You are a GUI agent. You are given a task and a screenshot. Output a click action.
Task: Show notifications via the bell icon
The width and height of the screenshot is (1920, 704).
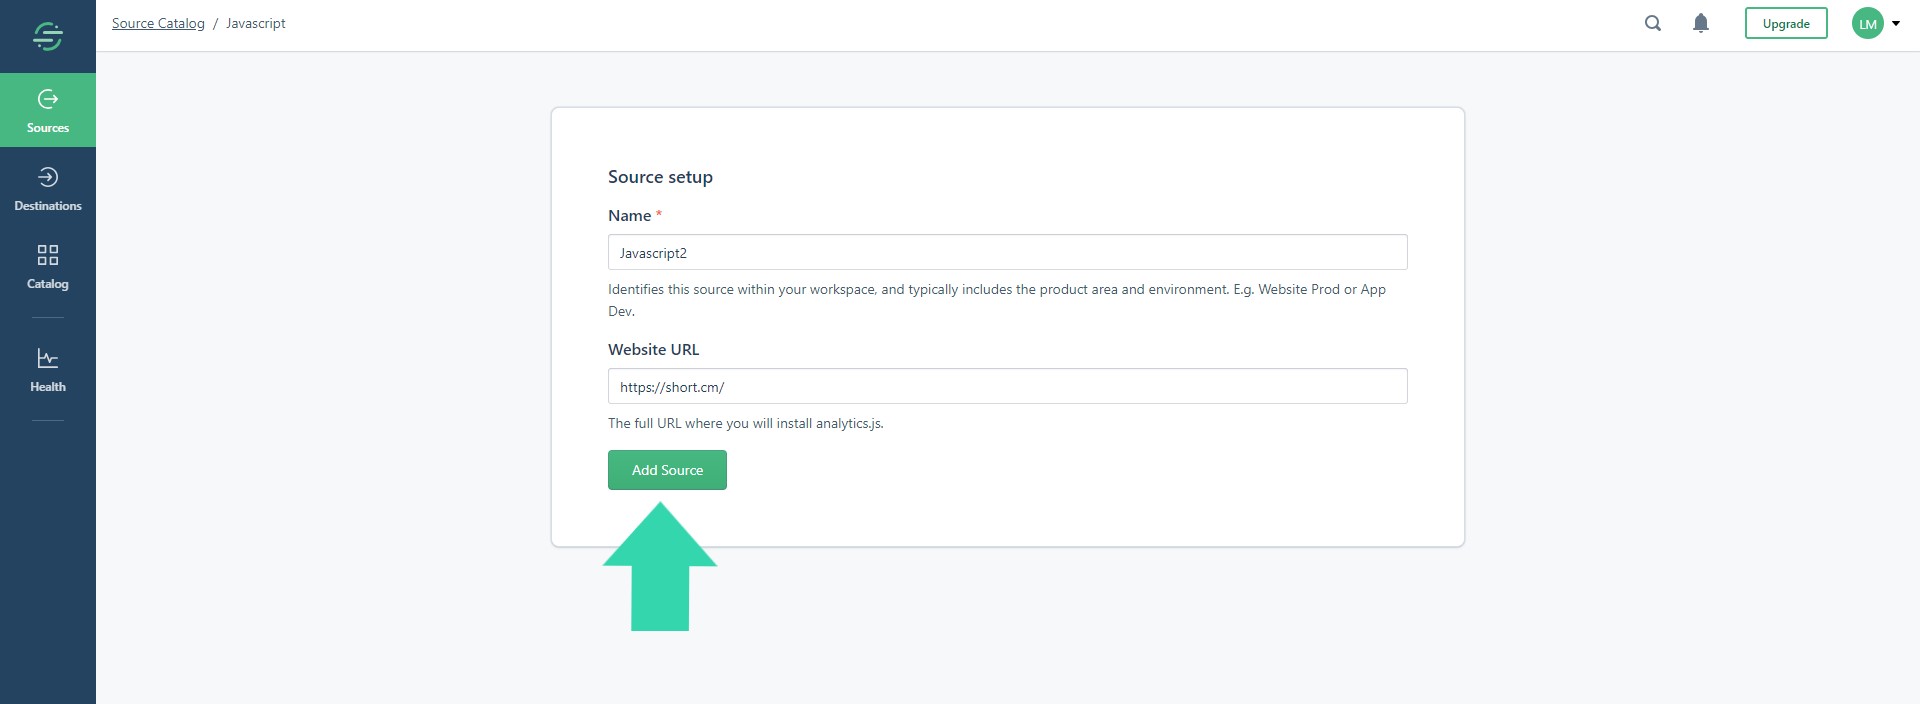click(1701, 23)
